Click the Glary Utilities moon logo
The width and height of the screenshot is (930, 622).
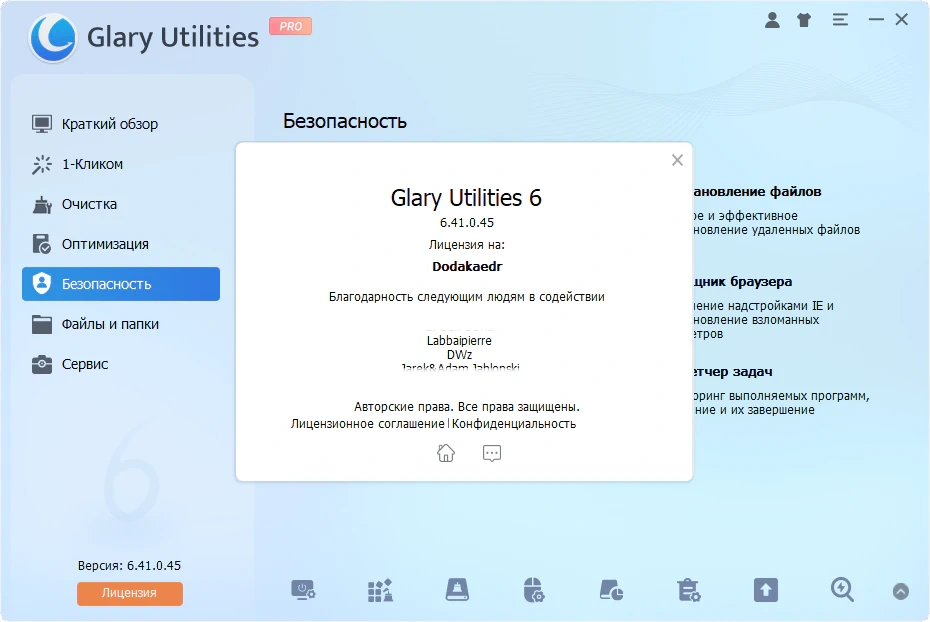click(53, 37)
